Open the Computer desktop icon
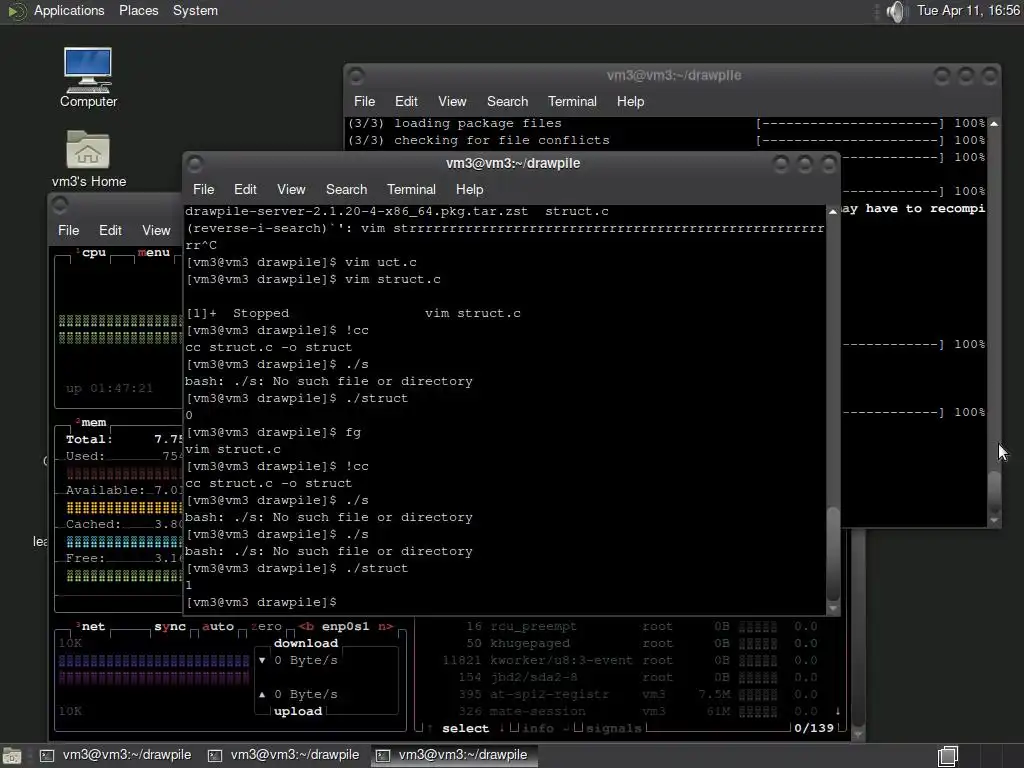 click(x=88, y=77)
